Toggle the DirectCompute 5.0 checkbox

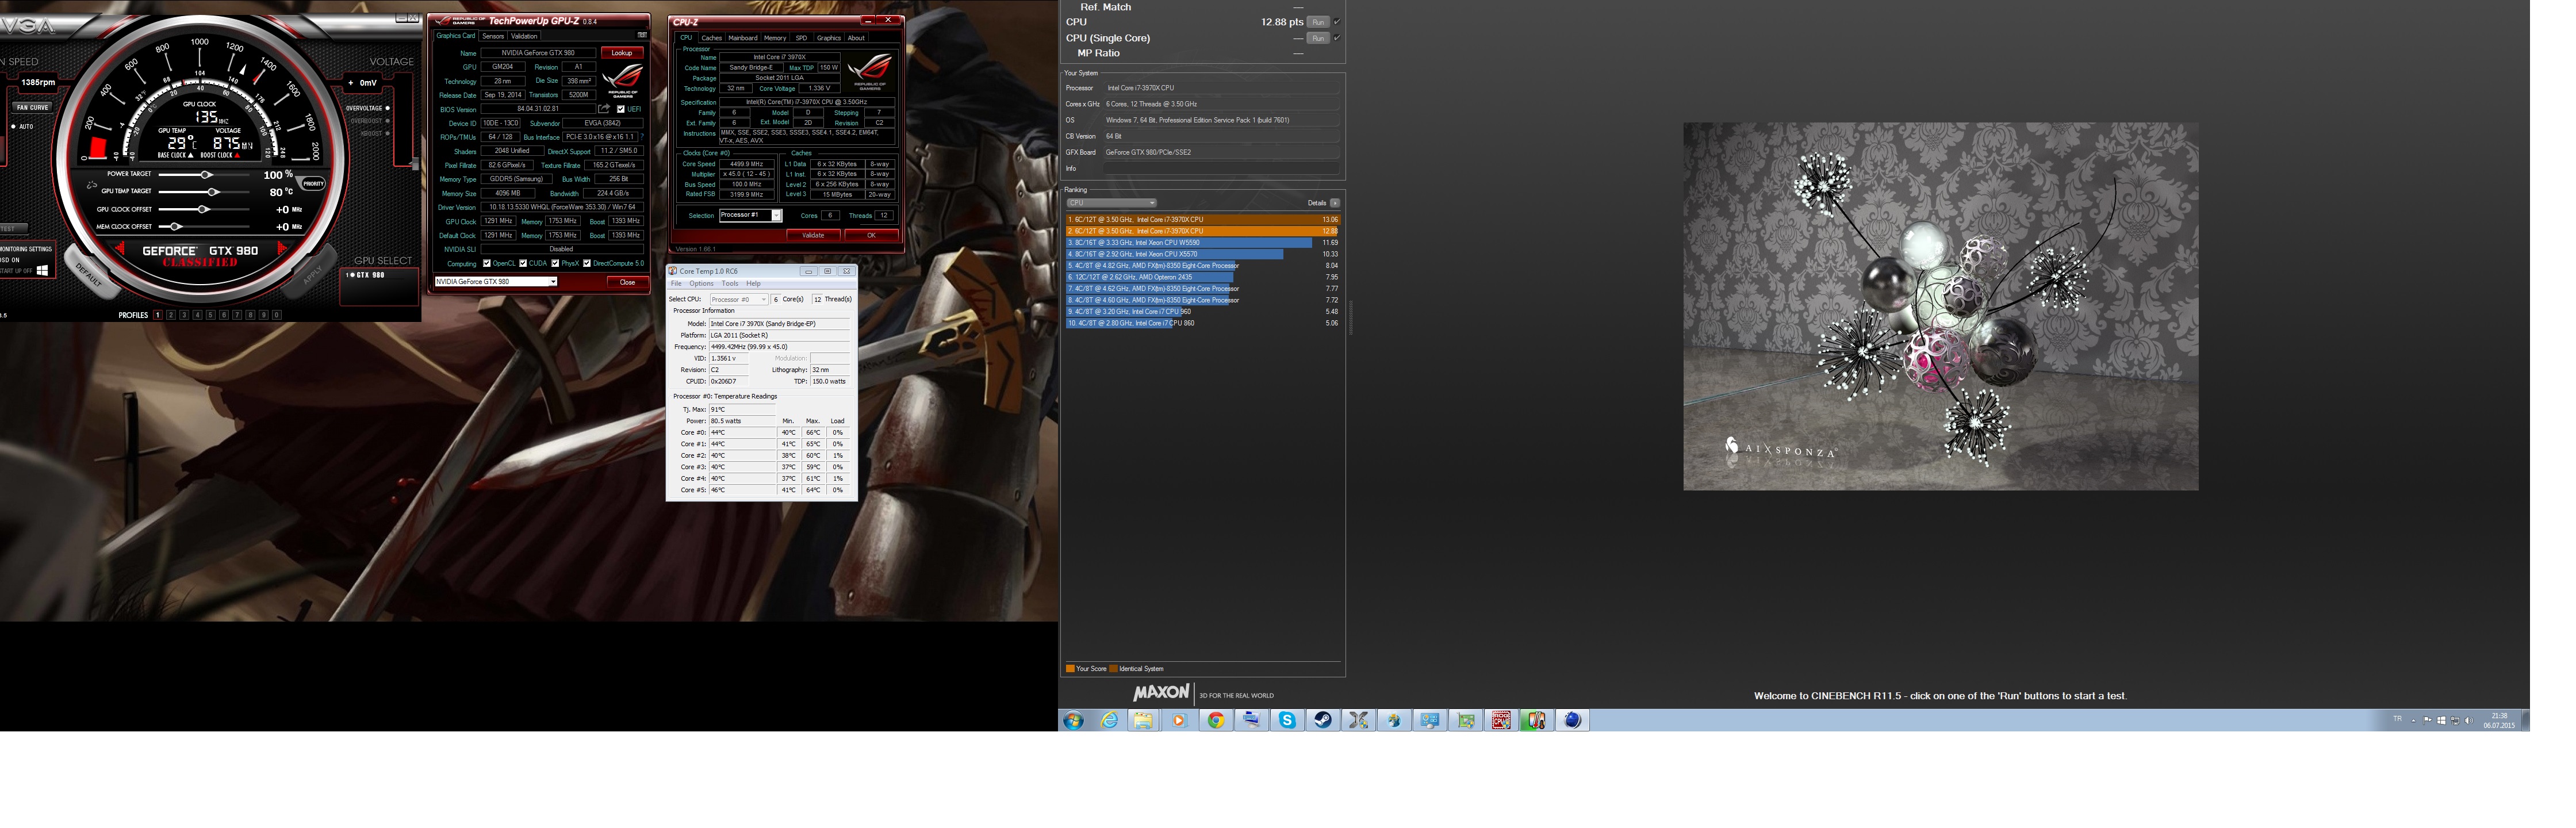tap(587, 264)
